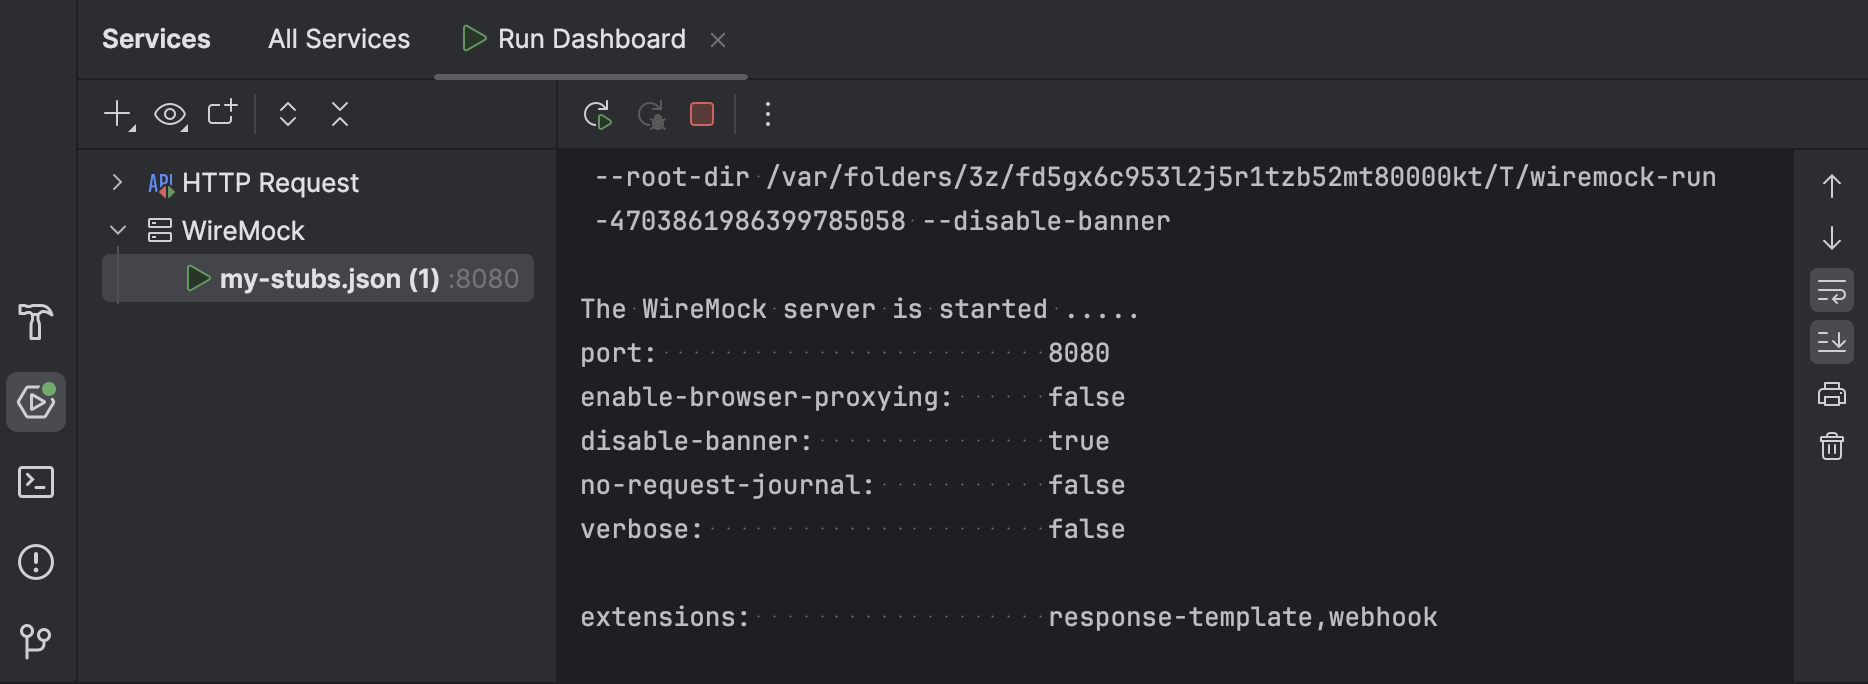Image resolution: width=1868 pixels, height=684 pixels.
Task: Open the more options kebab menu
Action: coord(767,114)
